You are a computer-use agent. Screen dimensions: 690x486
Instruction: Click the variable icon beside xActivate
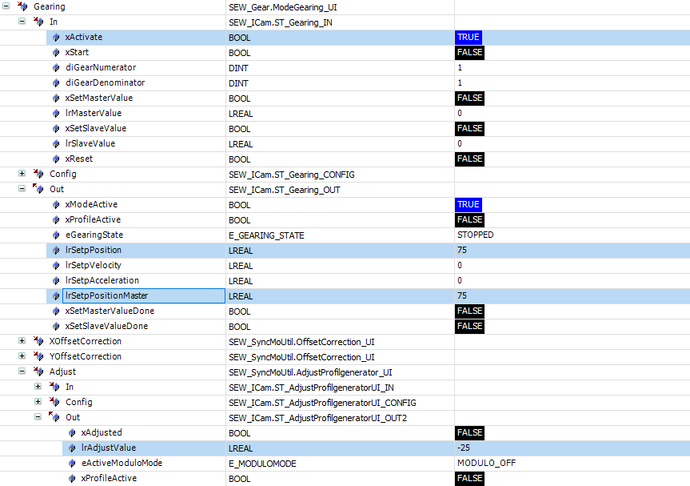click(x=55, y=37)
